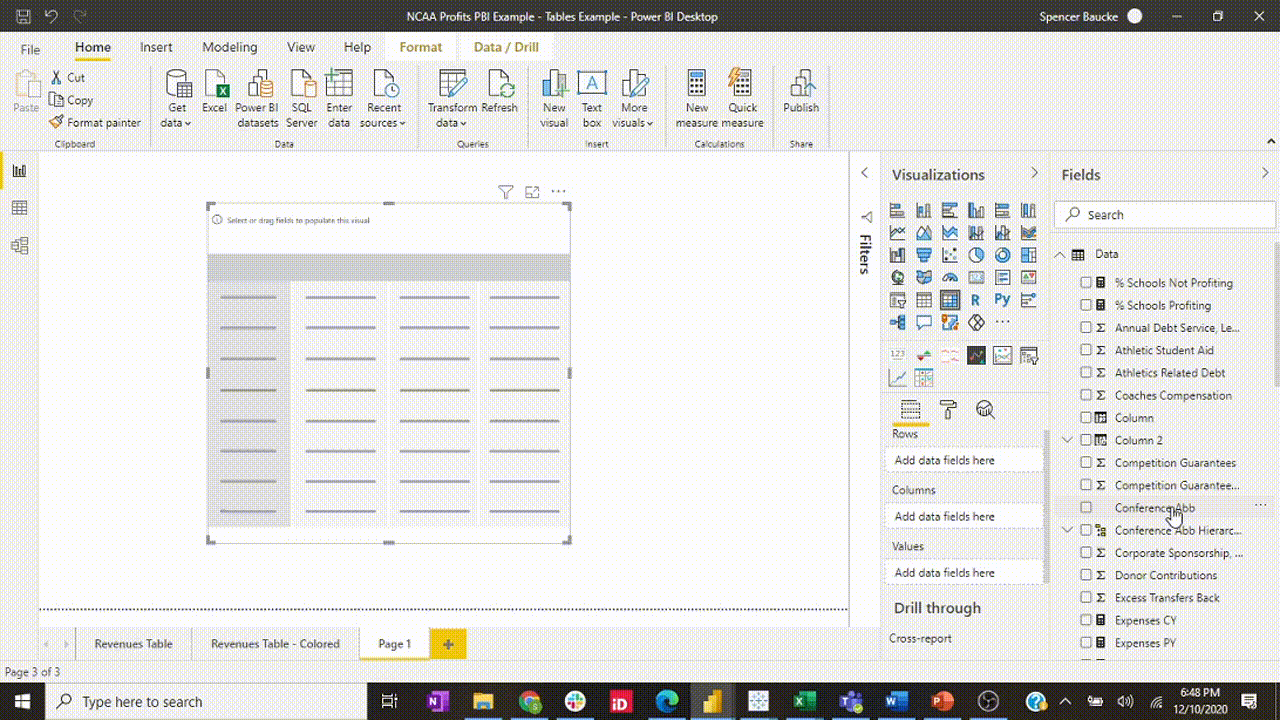Select the donut chart visualization

pos(1002,255)
